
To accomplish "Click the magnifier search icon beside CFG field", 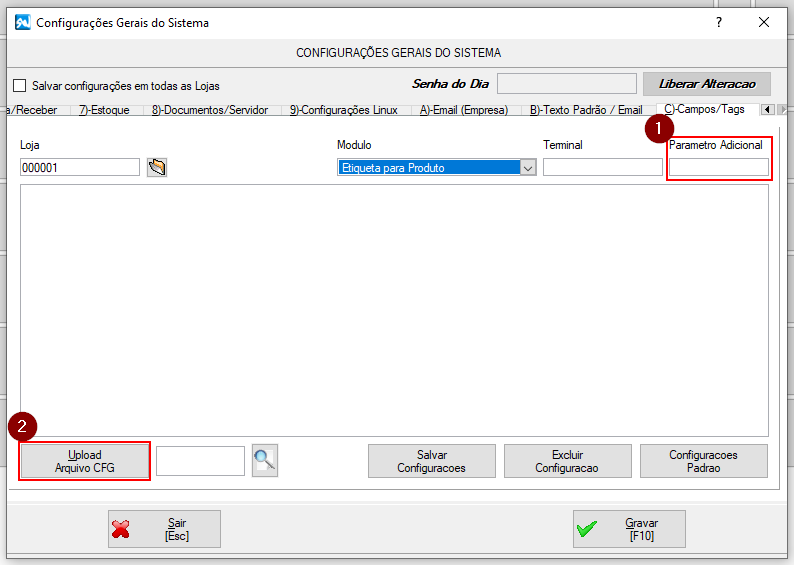I will [x=265, y=460].
